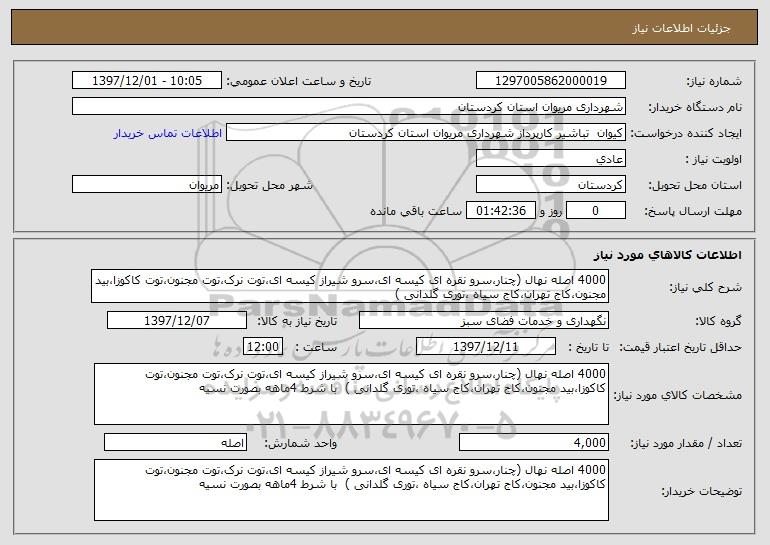Click the label تعداد / مقدار مورد نیاز
The image size is (770, 545).
(686, 443)
